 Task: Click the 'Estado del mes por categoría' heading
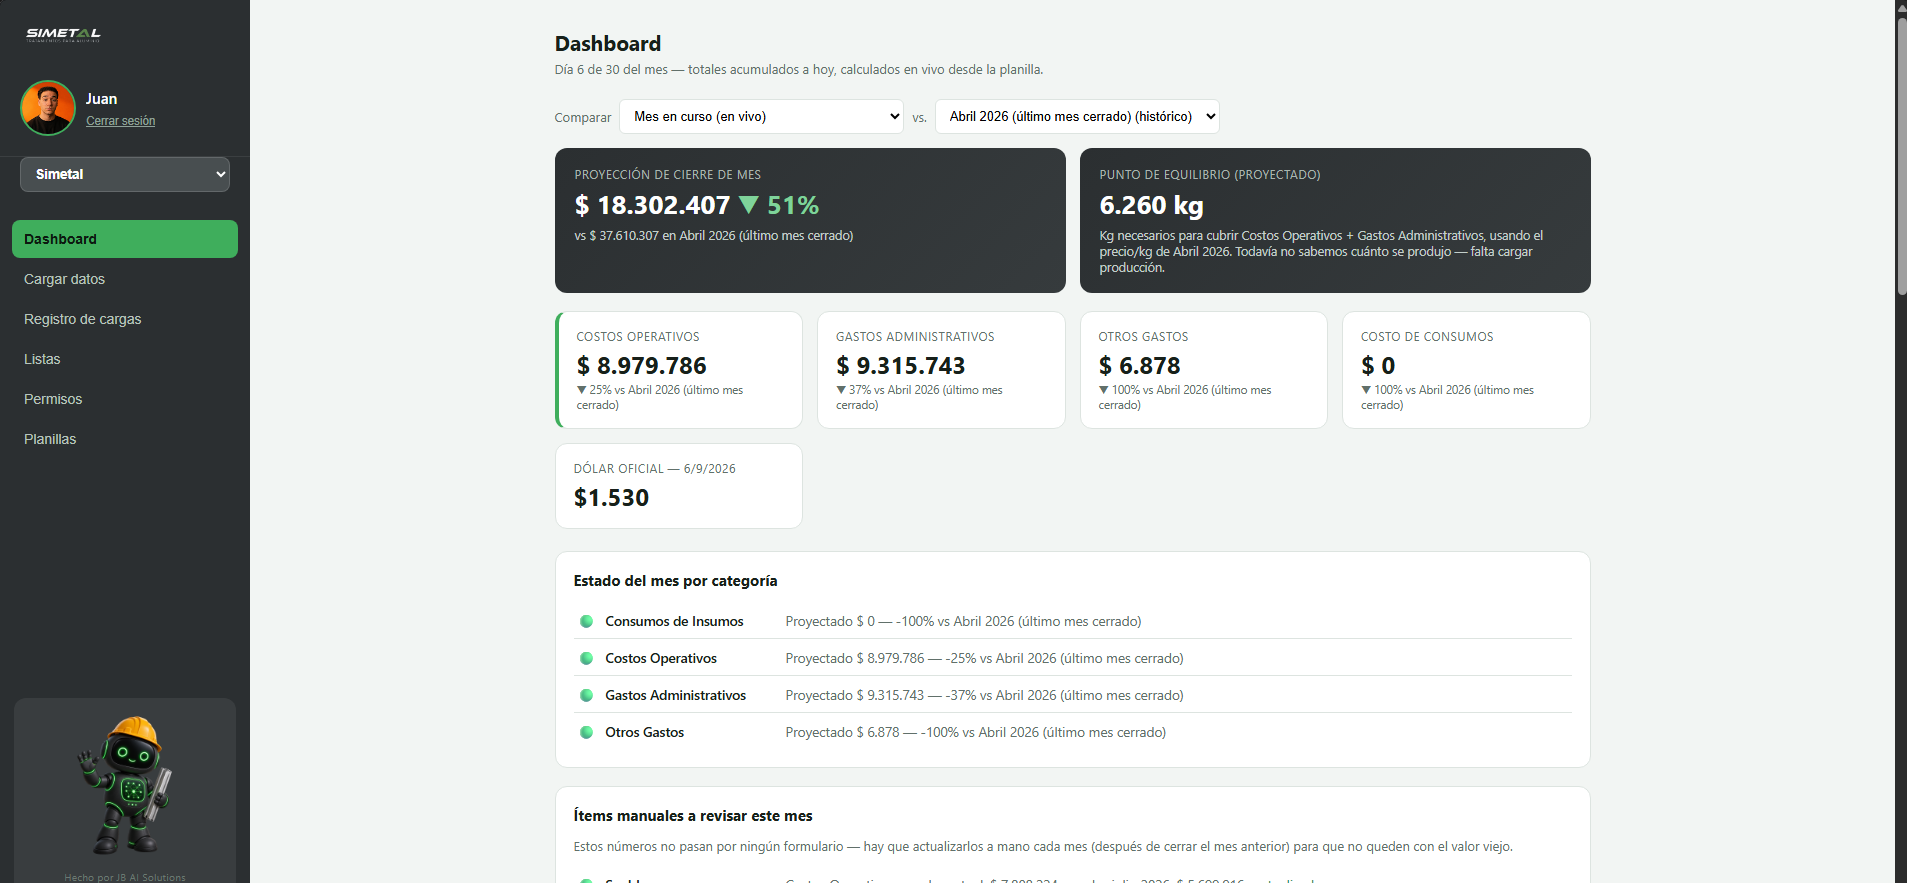click(x=675, y=581)
